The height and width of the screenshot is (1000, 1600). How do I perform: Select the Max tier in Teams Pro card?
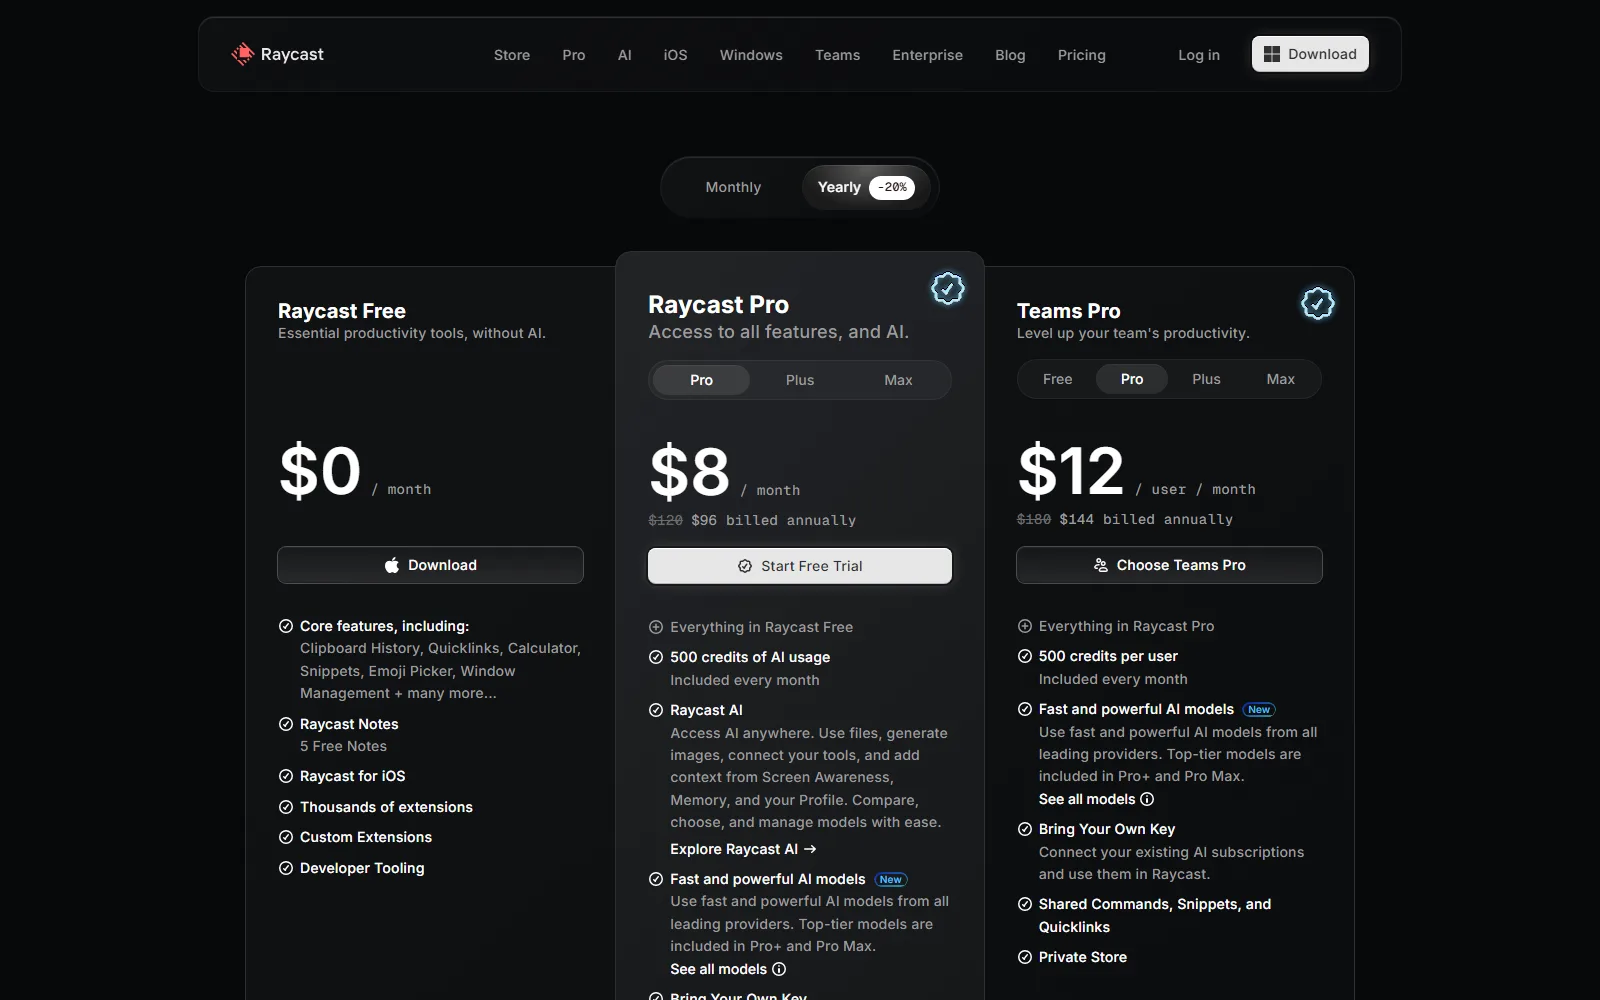(x=1280, y=379)
